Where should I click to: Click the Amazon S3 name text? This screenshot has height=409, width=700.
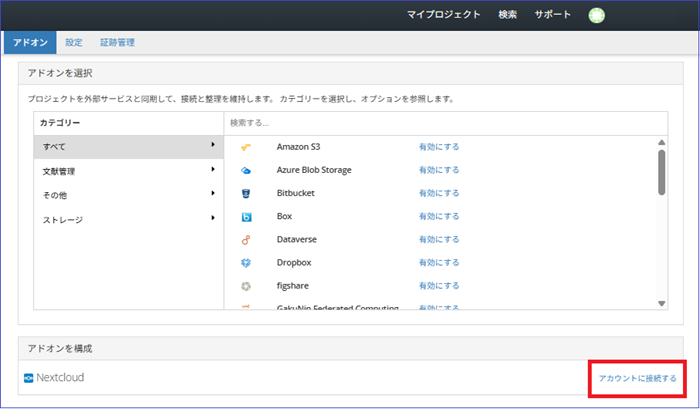tap(298, 147)
